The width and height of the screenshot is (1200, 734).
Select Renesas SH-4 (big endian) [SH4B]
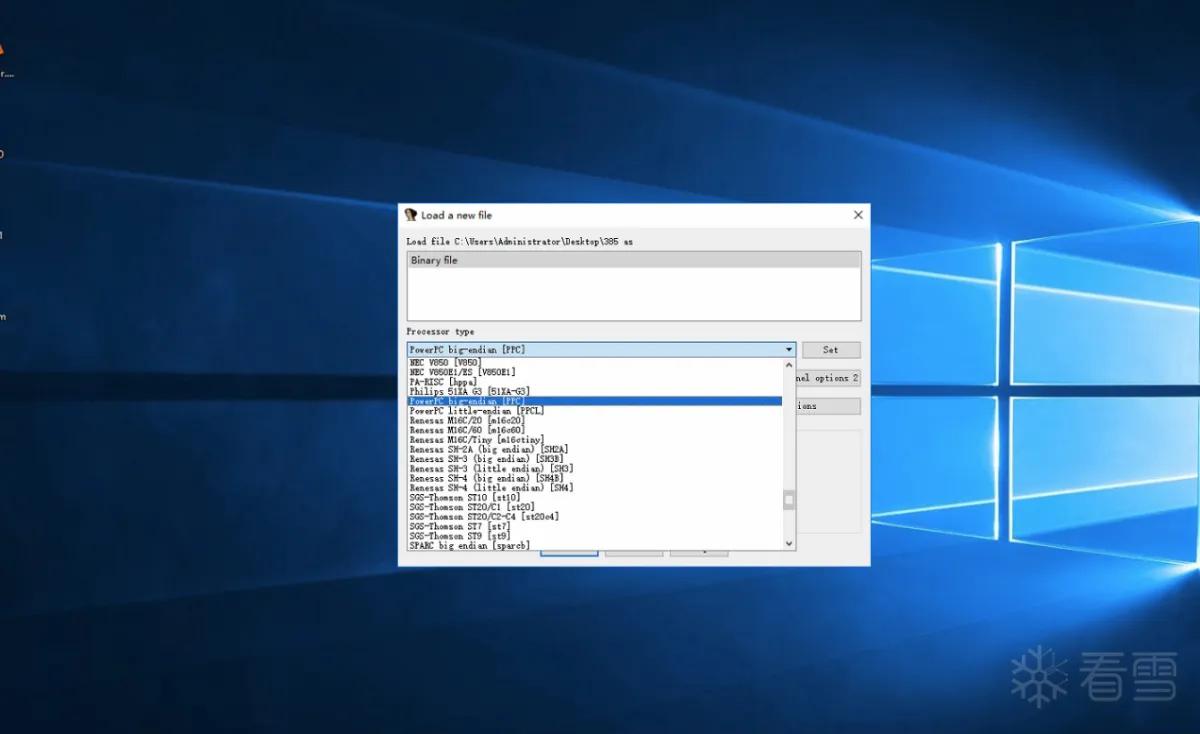595,479
